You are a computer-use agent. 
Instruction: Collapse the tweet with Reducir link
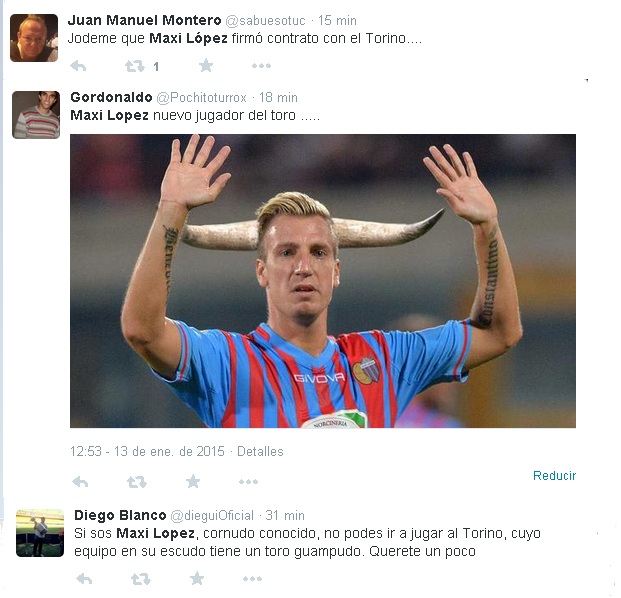point(554,475)
